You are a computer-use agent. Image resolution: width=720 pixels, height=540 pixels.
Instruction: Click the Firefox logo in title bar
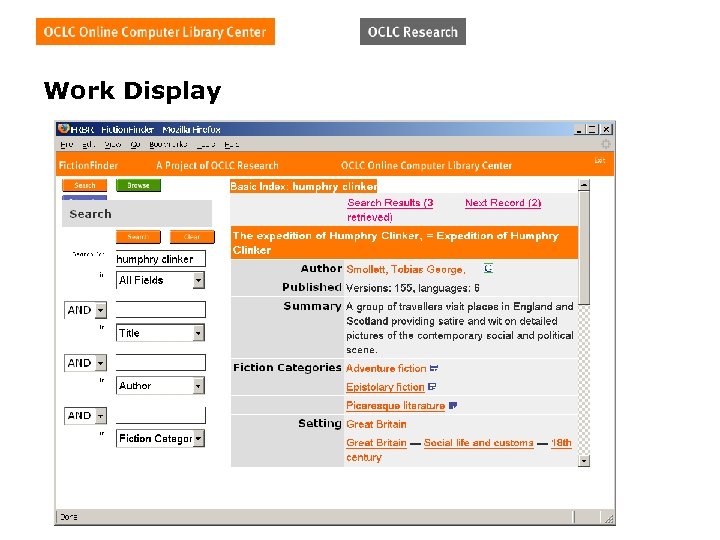64,129
